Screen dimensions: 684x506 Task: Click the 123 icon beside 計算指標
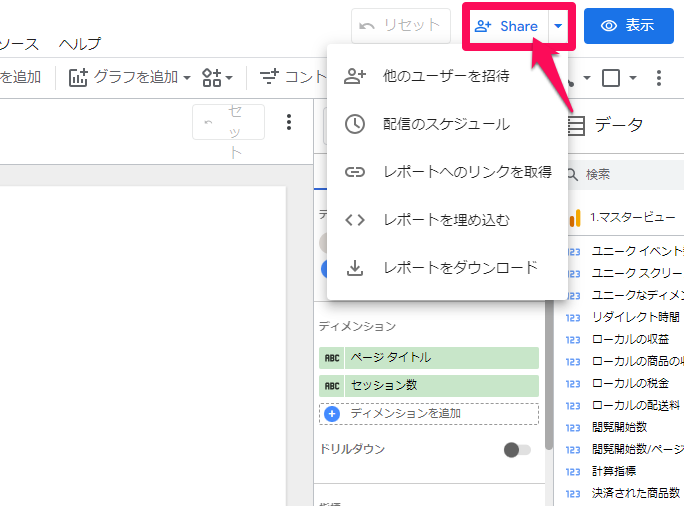click(573, 472)
